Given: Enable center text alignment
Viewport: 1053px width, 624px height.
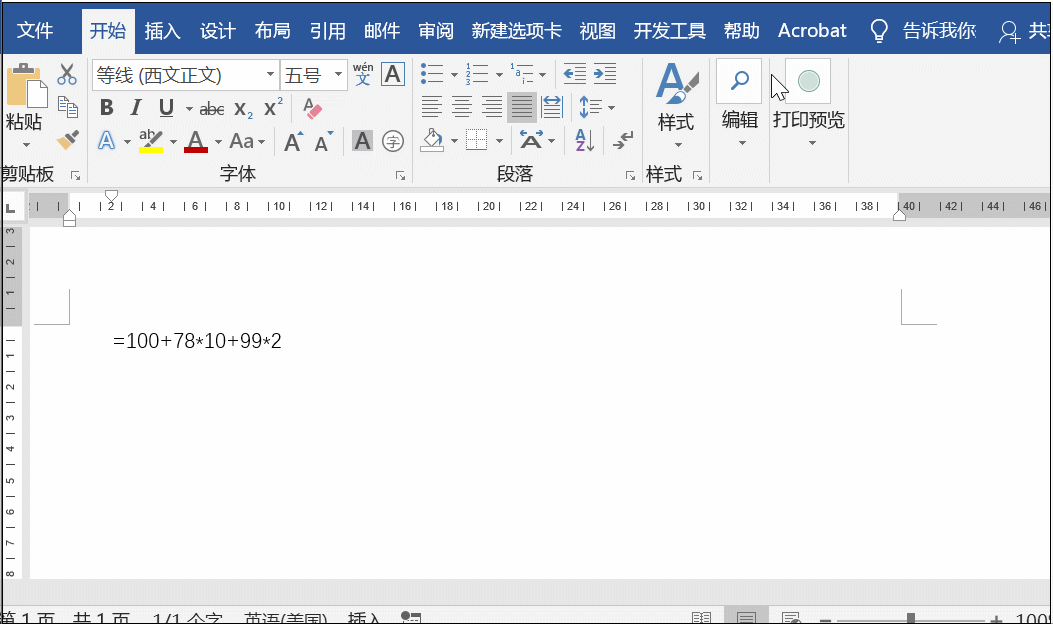Looking at the screenshot, I should [461, 107].
